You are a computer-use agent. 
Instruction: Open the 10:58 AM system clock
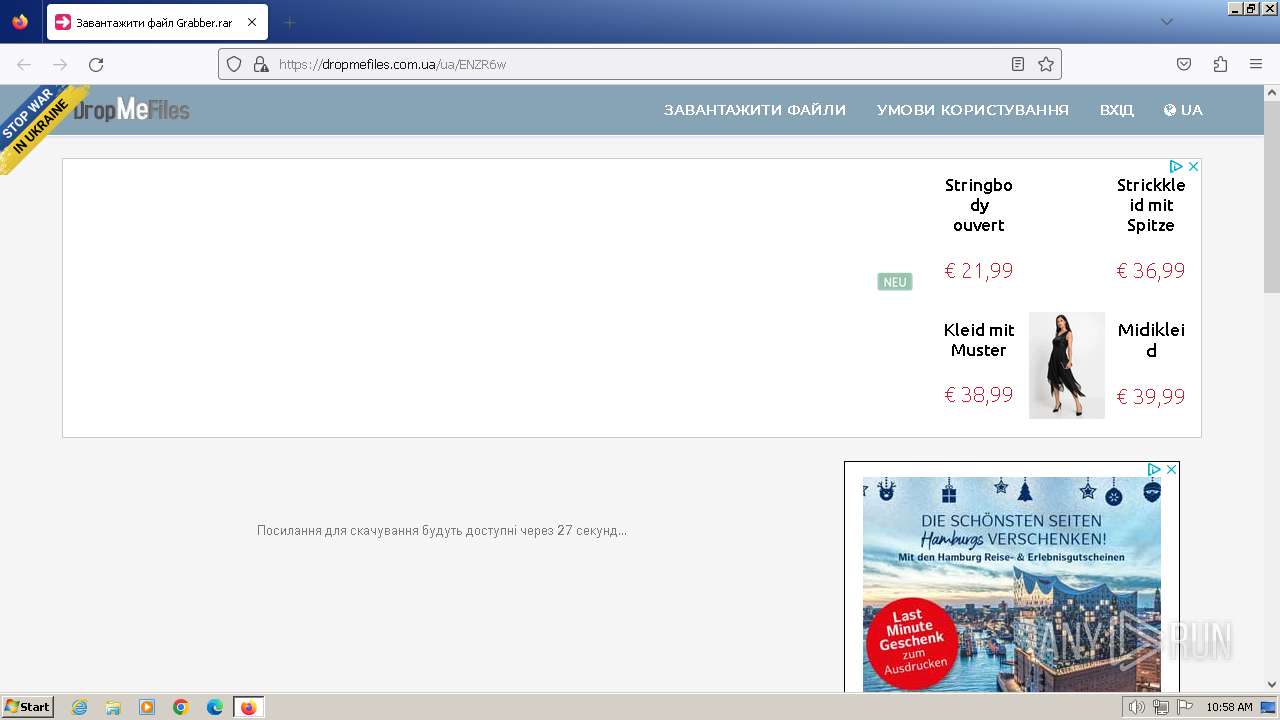coord(1229,707)
